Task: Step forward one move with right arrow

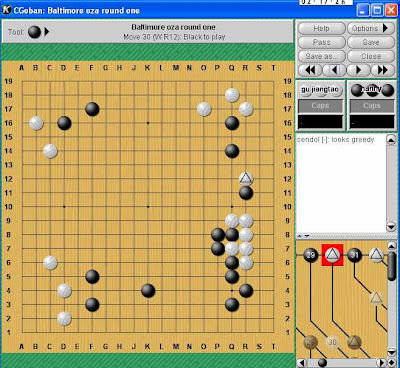Action: 359,70
